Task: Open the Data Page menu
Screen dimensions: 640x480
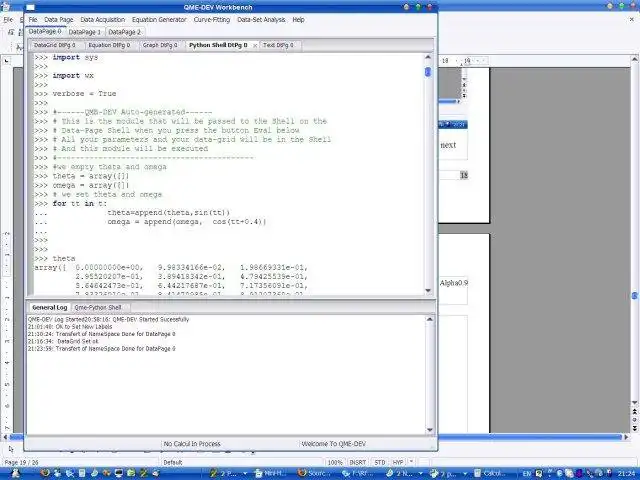Action: pyautogui.click(x=59, y=20)
